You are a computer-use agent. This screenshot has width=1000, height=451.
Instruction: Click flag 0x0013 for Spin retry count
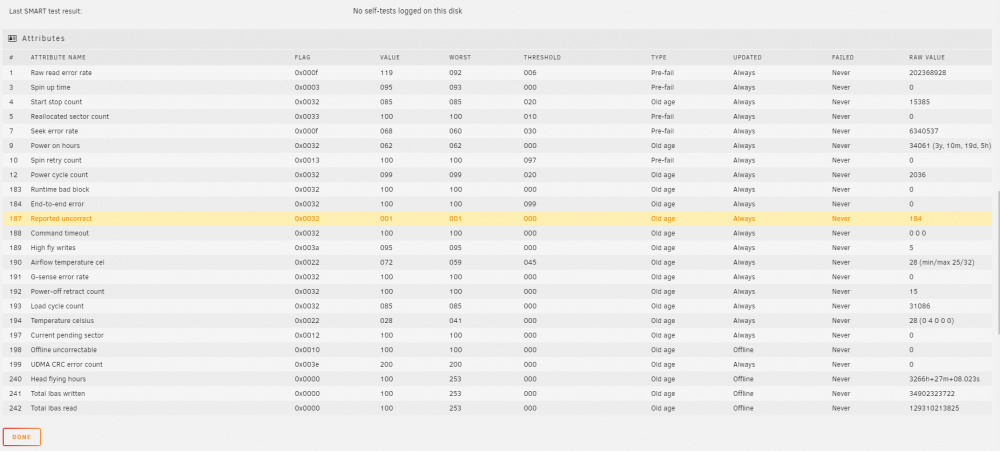tap(307, 160)
